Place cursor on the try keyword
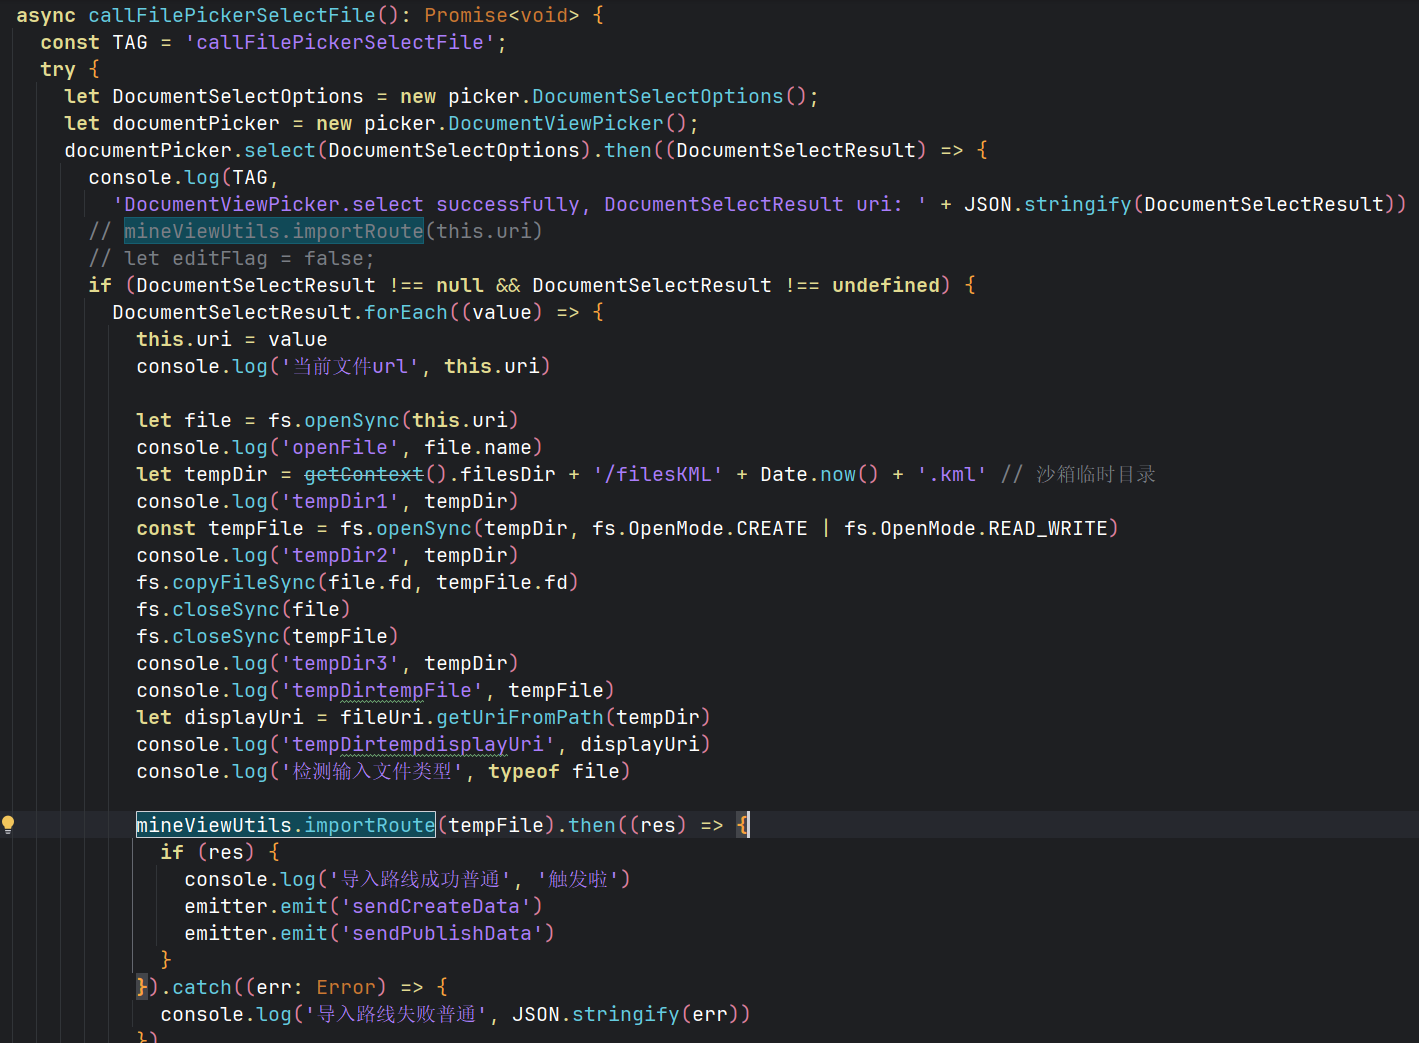Image resolution: width=1419 pixels, height=1043 pixels. click(57, 69)
